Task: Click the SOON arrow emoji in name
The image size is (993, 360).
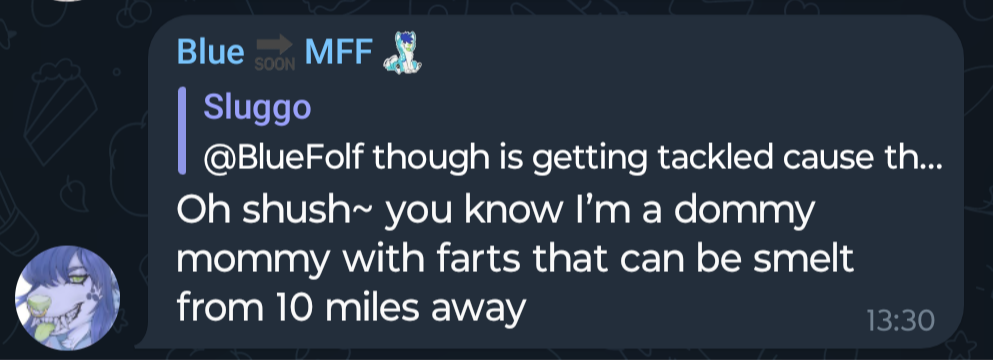Action: (274, 53)
